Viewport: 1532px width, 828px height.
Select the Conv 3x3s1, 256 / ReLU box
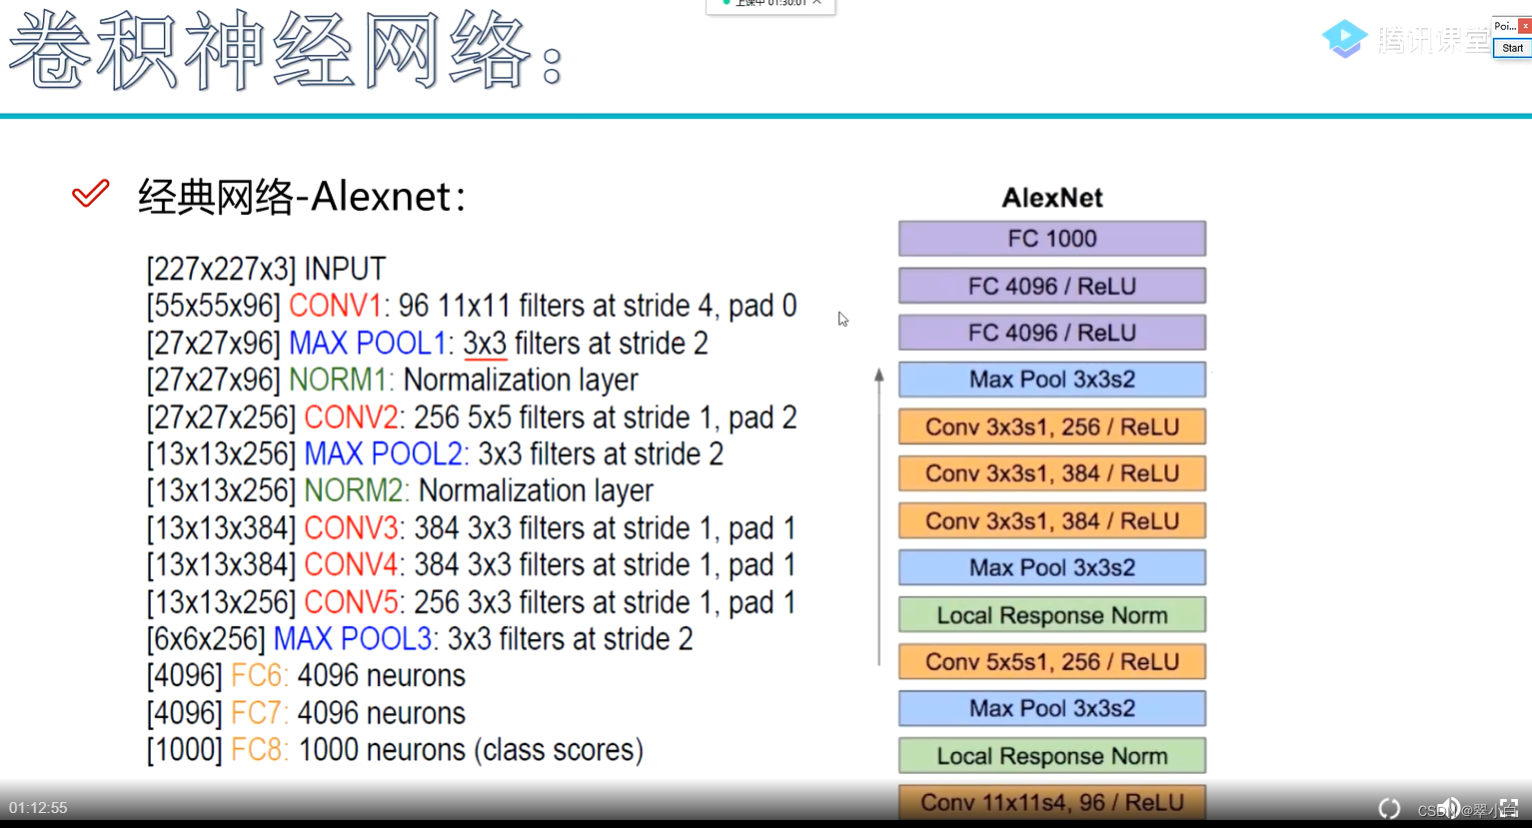click(1052, 427)
